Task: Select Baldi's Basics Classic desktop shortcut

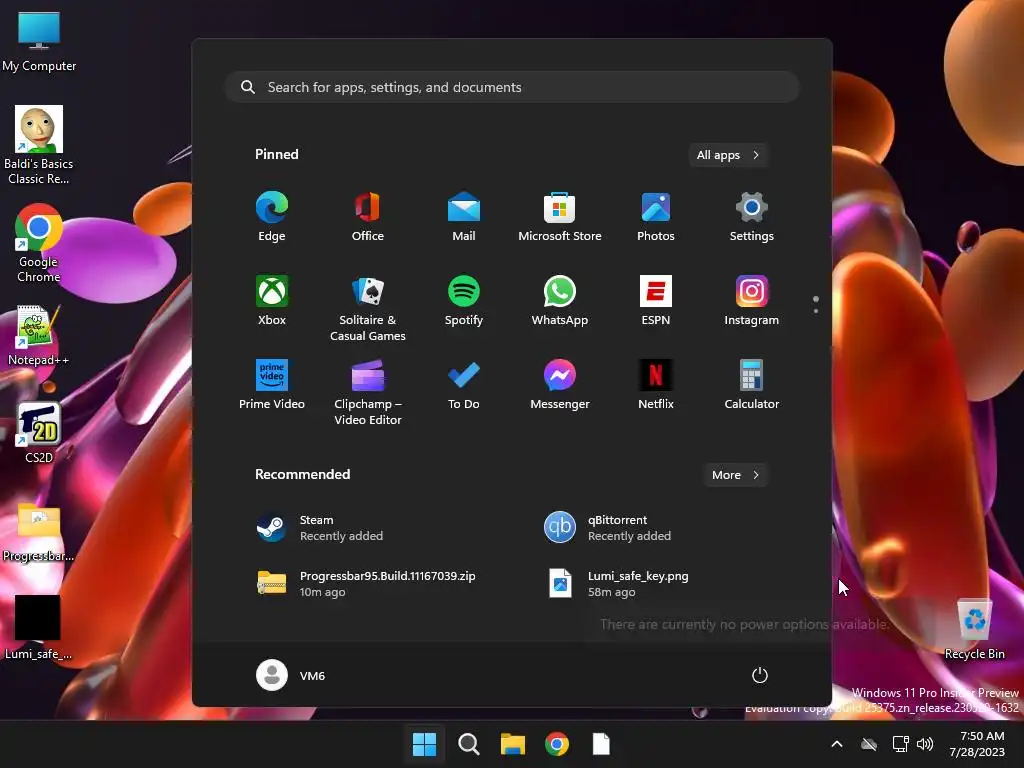Action: pyautogui.click(x=39, y=145)
